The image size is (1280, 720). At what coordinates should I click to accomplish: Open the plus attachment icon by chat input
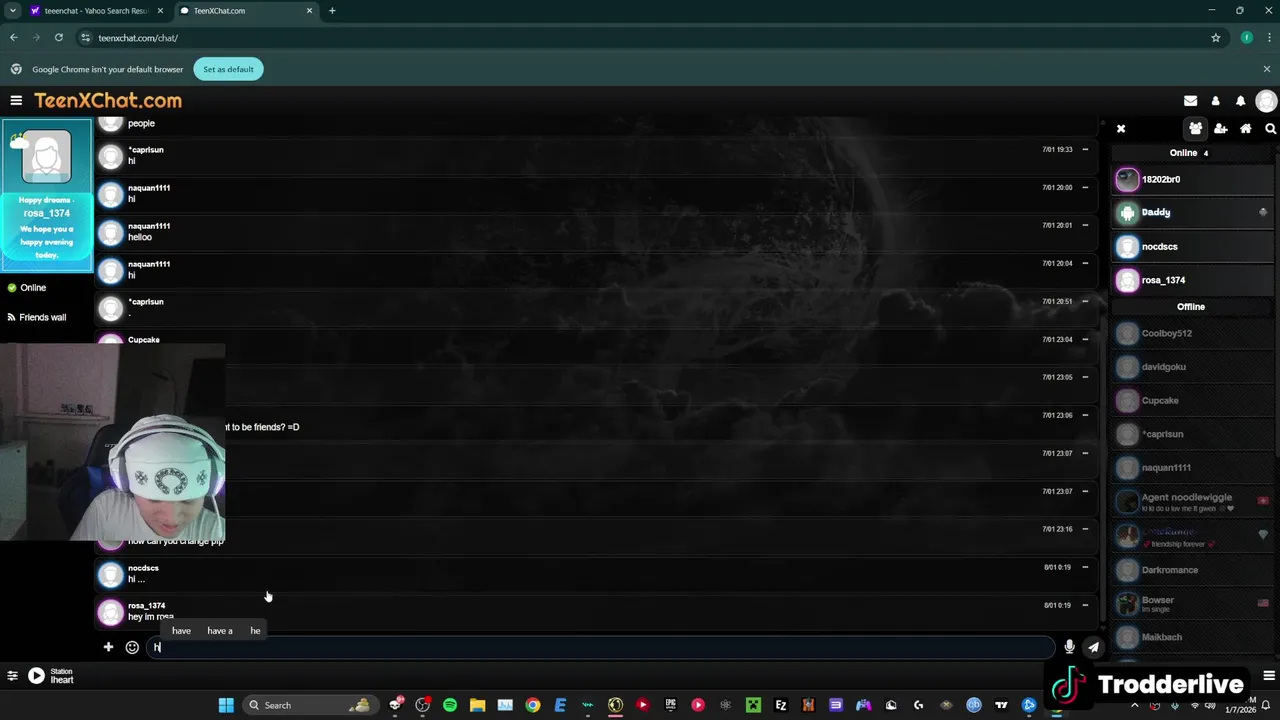click(x=108, y=647)
